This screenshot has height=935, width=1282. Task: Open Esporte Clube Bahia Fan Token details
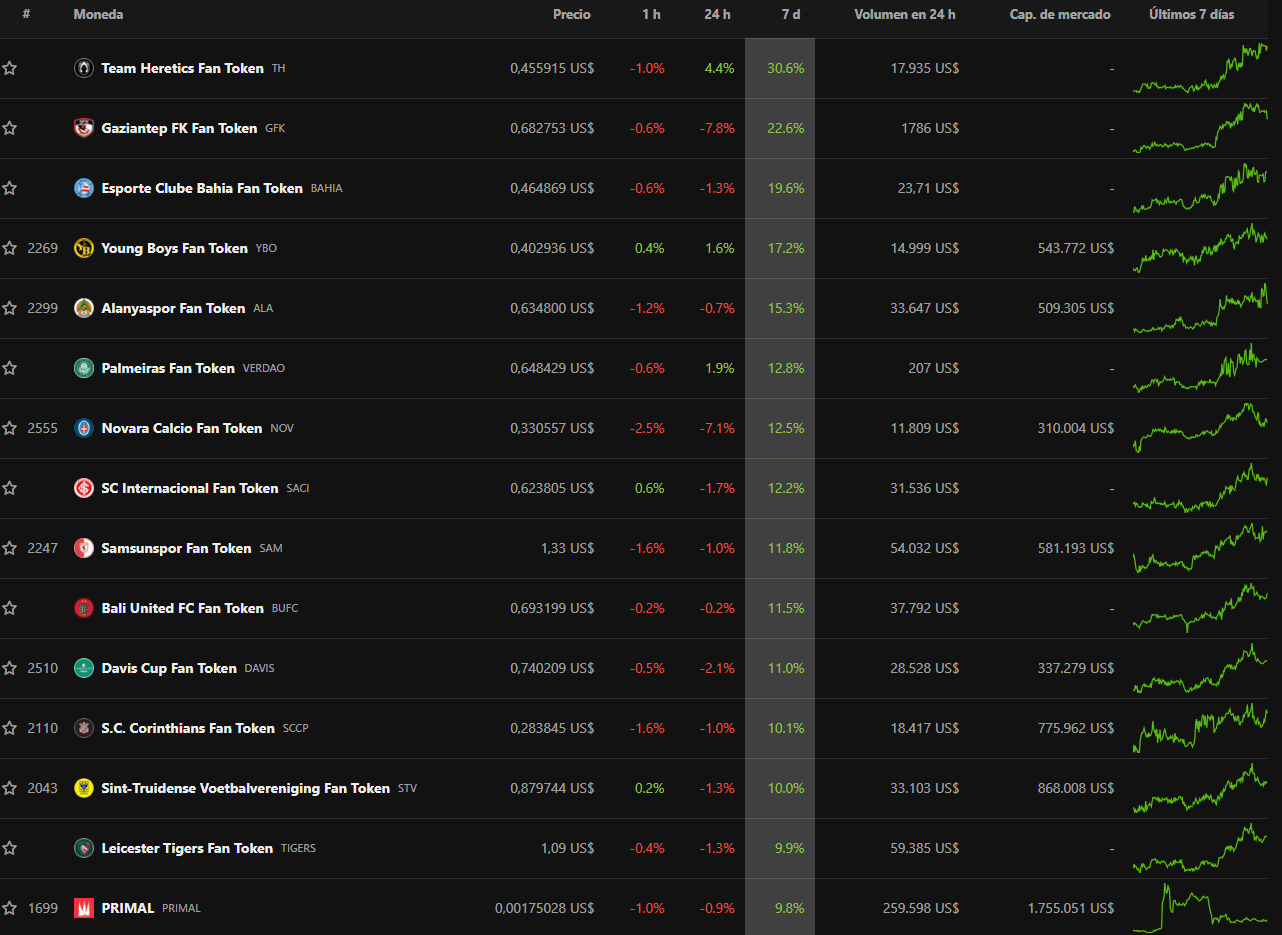[x=202, y=188]
